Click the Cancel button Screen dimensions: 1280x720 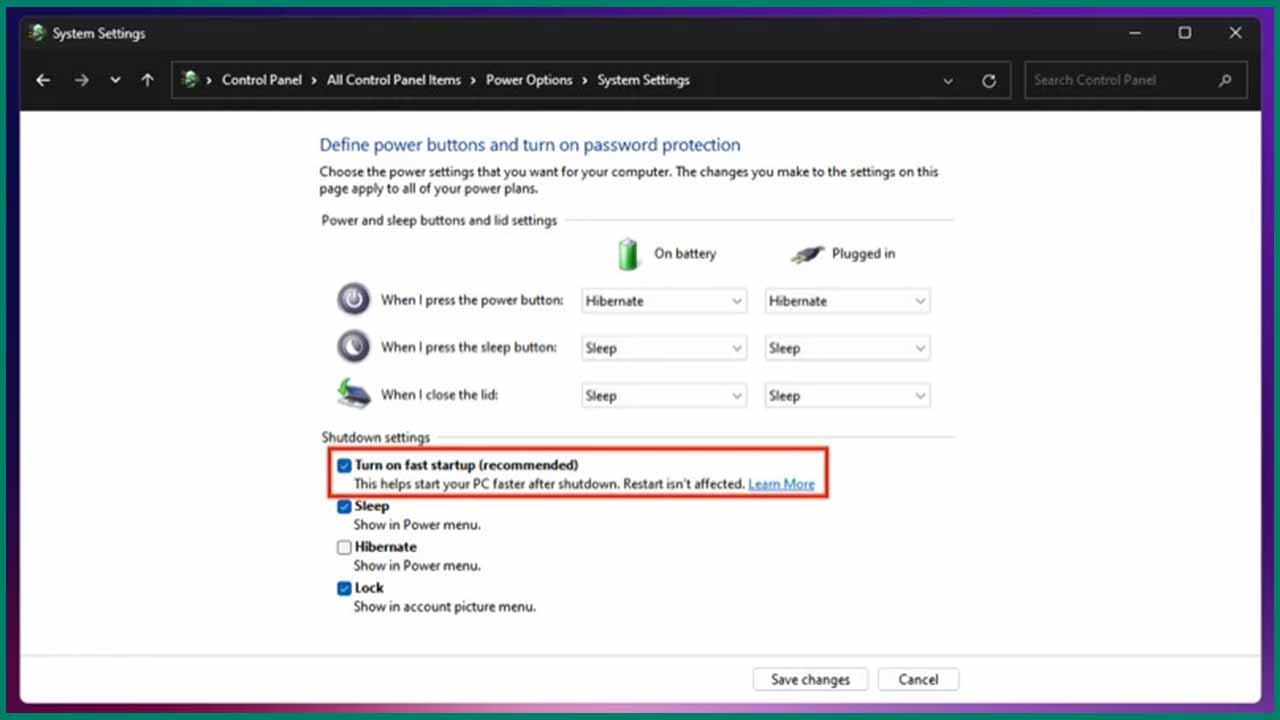(918, 680)
